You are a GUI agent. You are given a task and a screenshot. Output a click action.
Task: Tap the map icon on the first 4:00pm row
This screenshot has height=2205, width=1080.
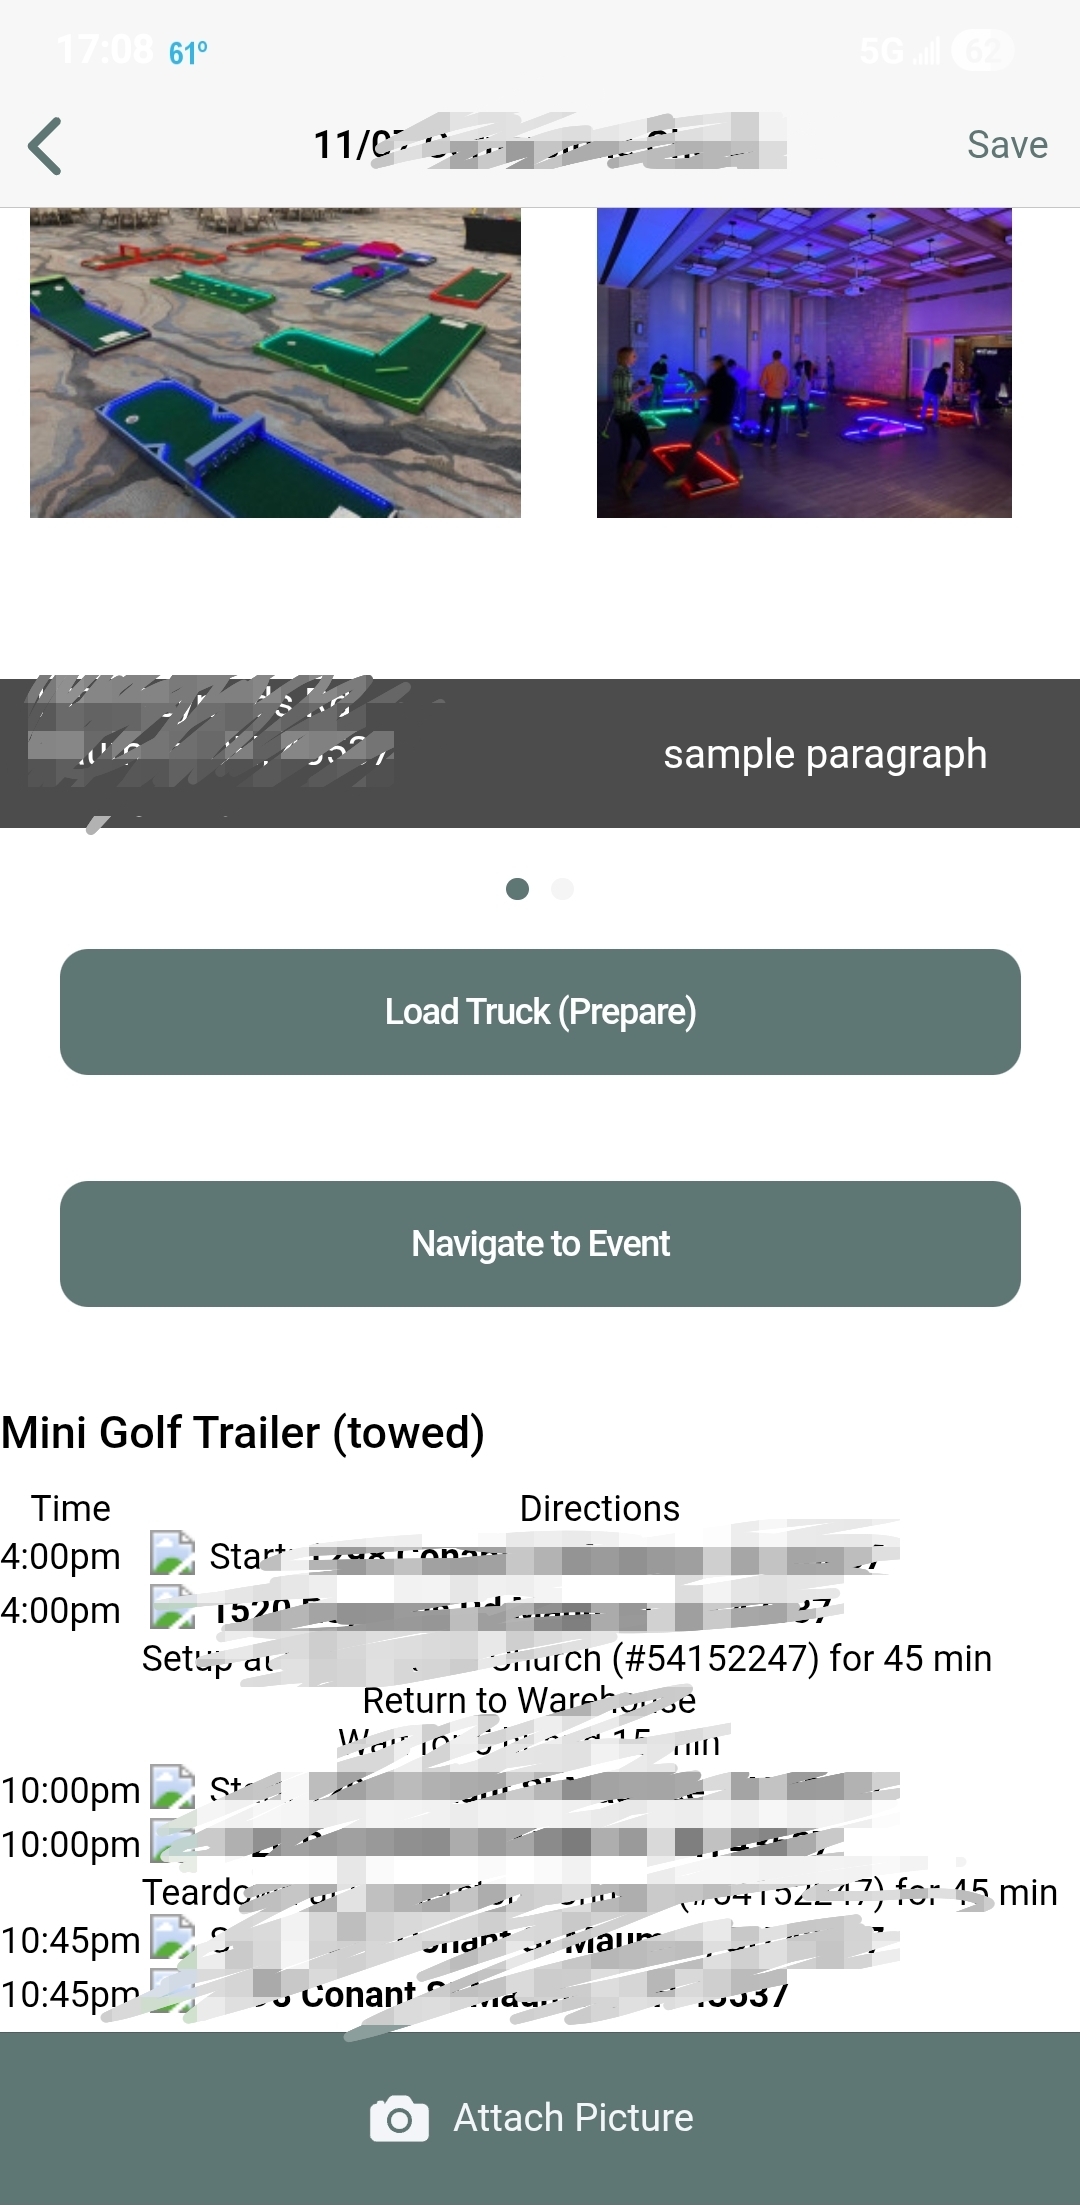pos(172,1554)
